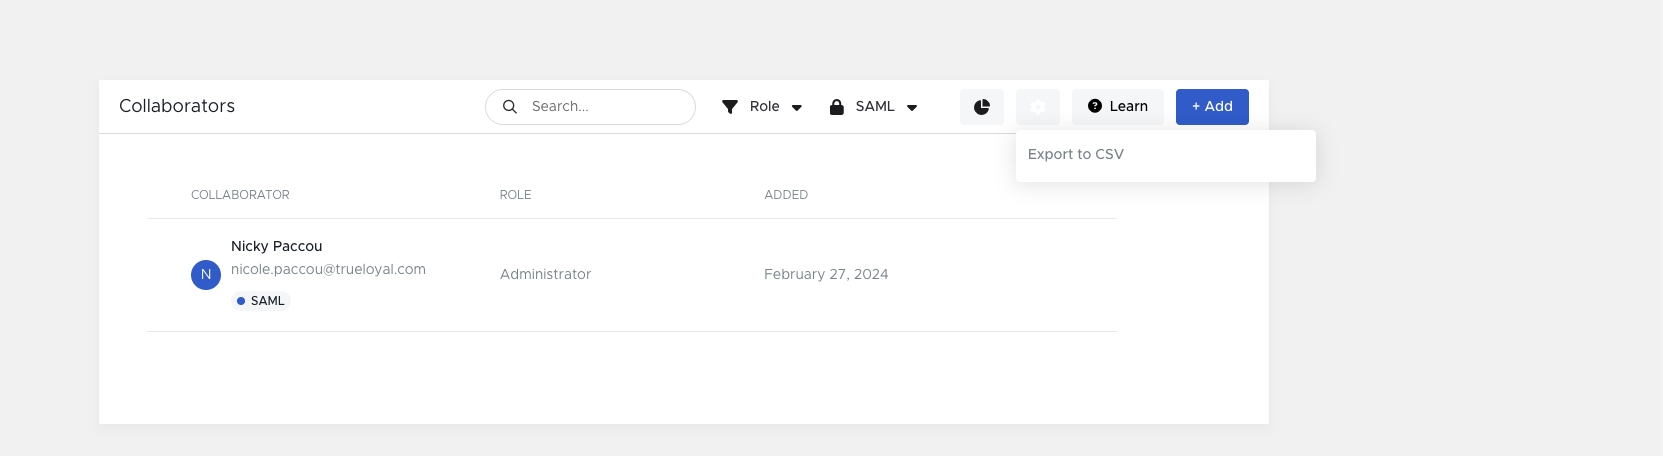Click the + Add collaborator button
Screen dimensions: 1663x456
click(1212, 107)
